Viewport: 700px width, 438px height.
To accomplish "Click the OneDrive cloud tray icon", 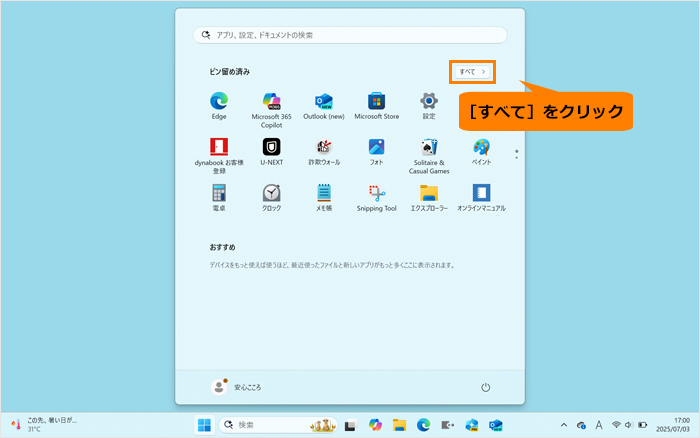I will [581, 425].
